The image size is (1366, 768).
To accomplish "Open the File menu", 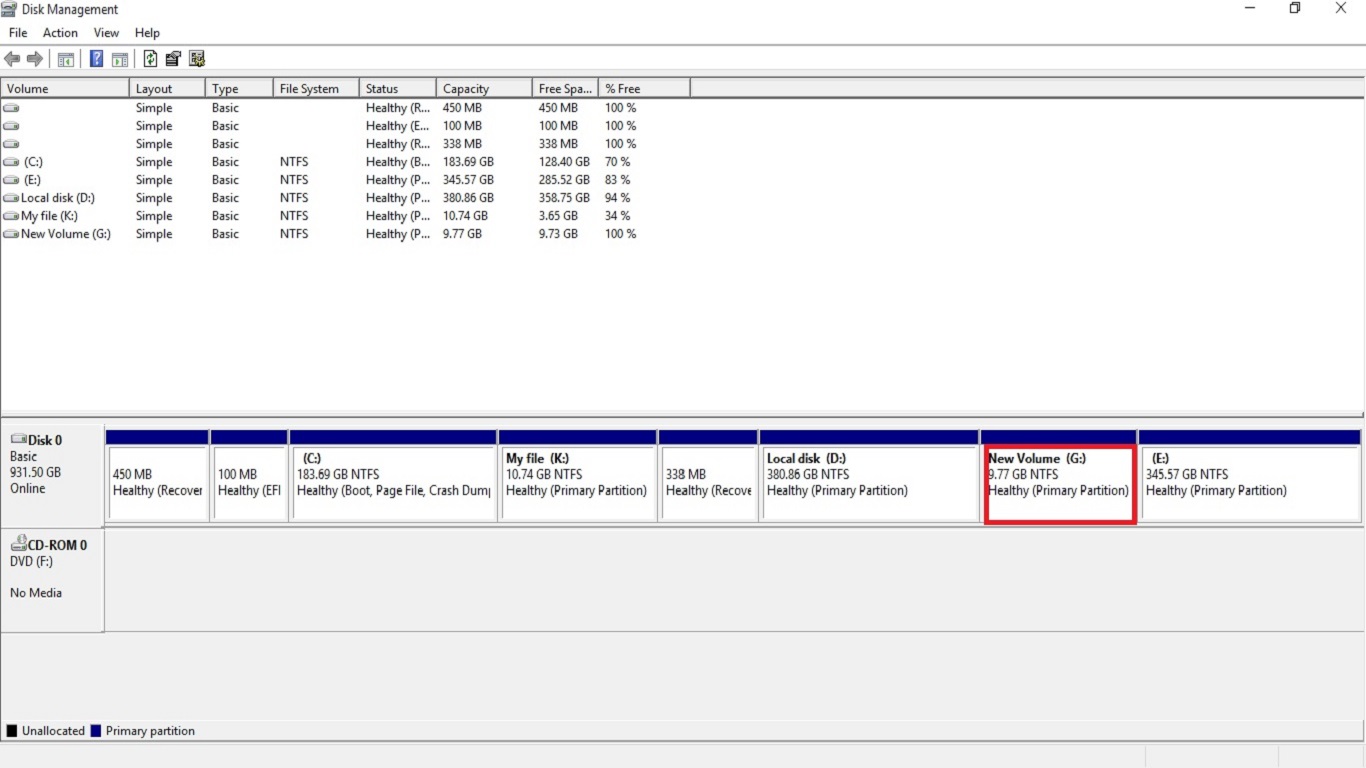I will (18, 33).
